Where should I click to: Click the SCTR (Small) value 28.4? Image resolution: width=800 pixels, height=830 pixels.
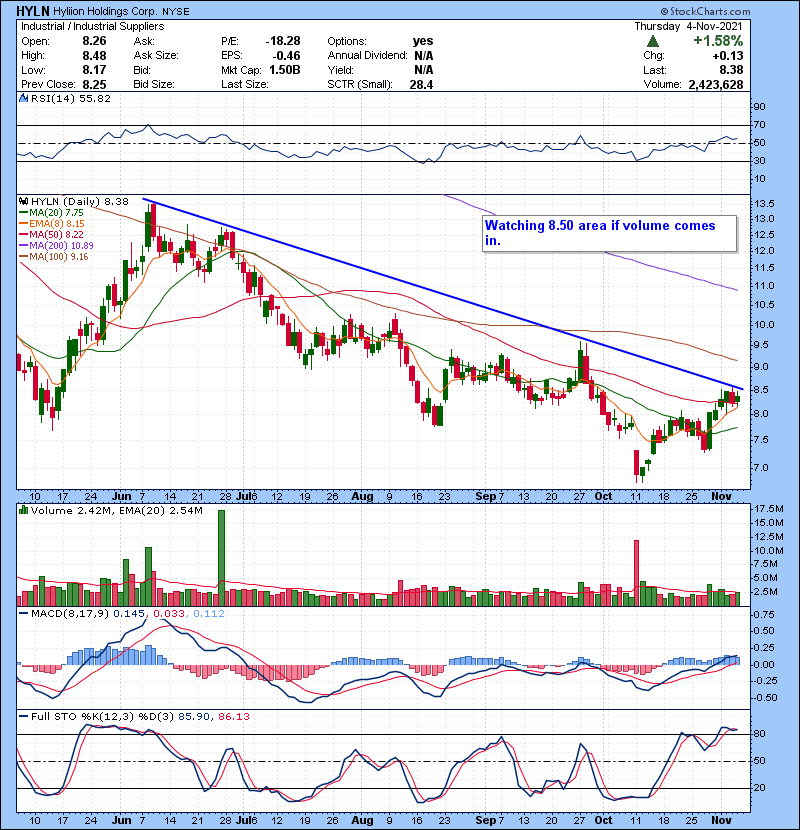point(421,84)
